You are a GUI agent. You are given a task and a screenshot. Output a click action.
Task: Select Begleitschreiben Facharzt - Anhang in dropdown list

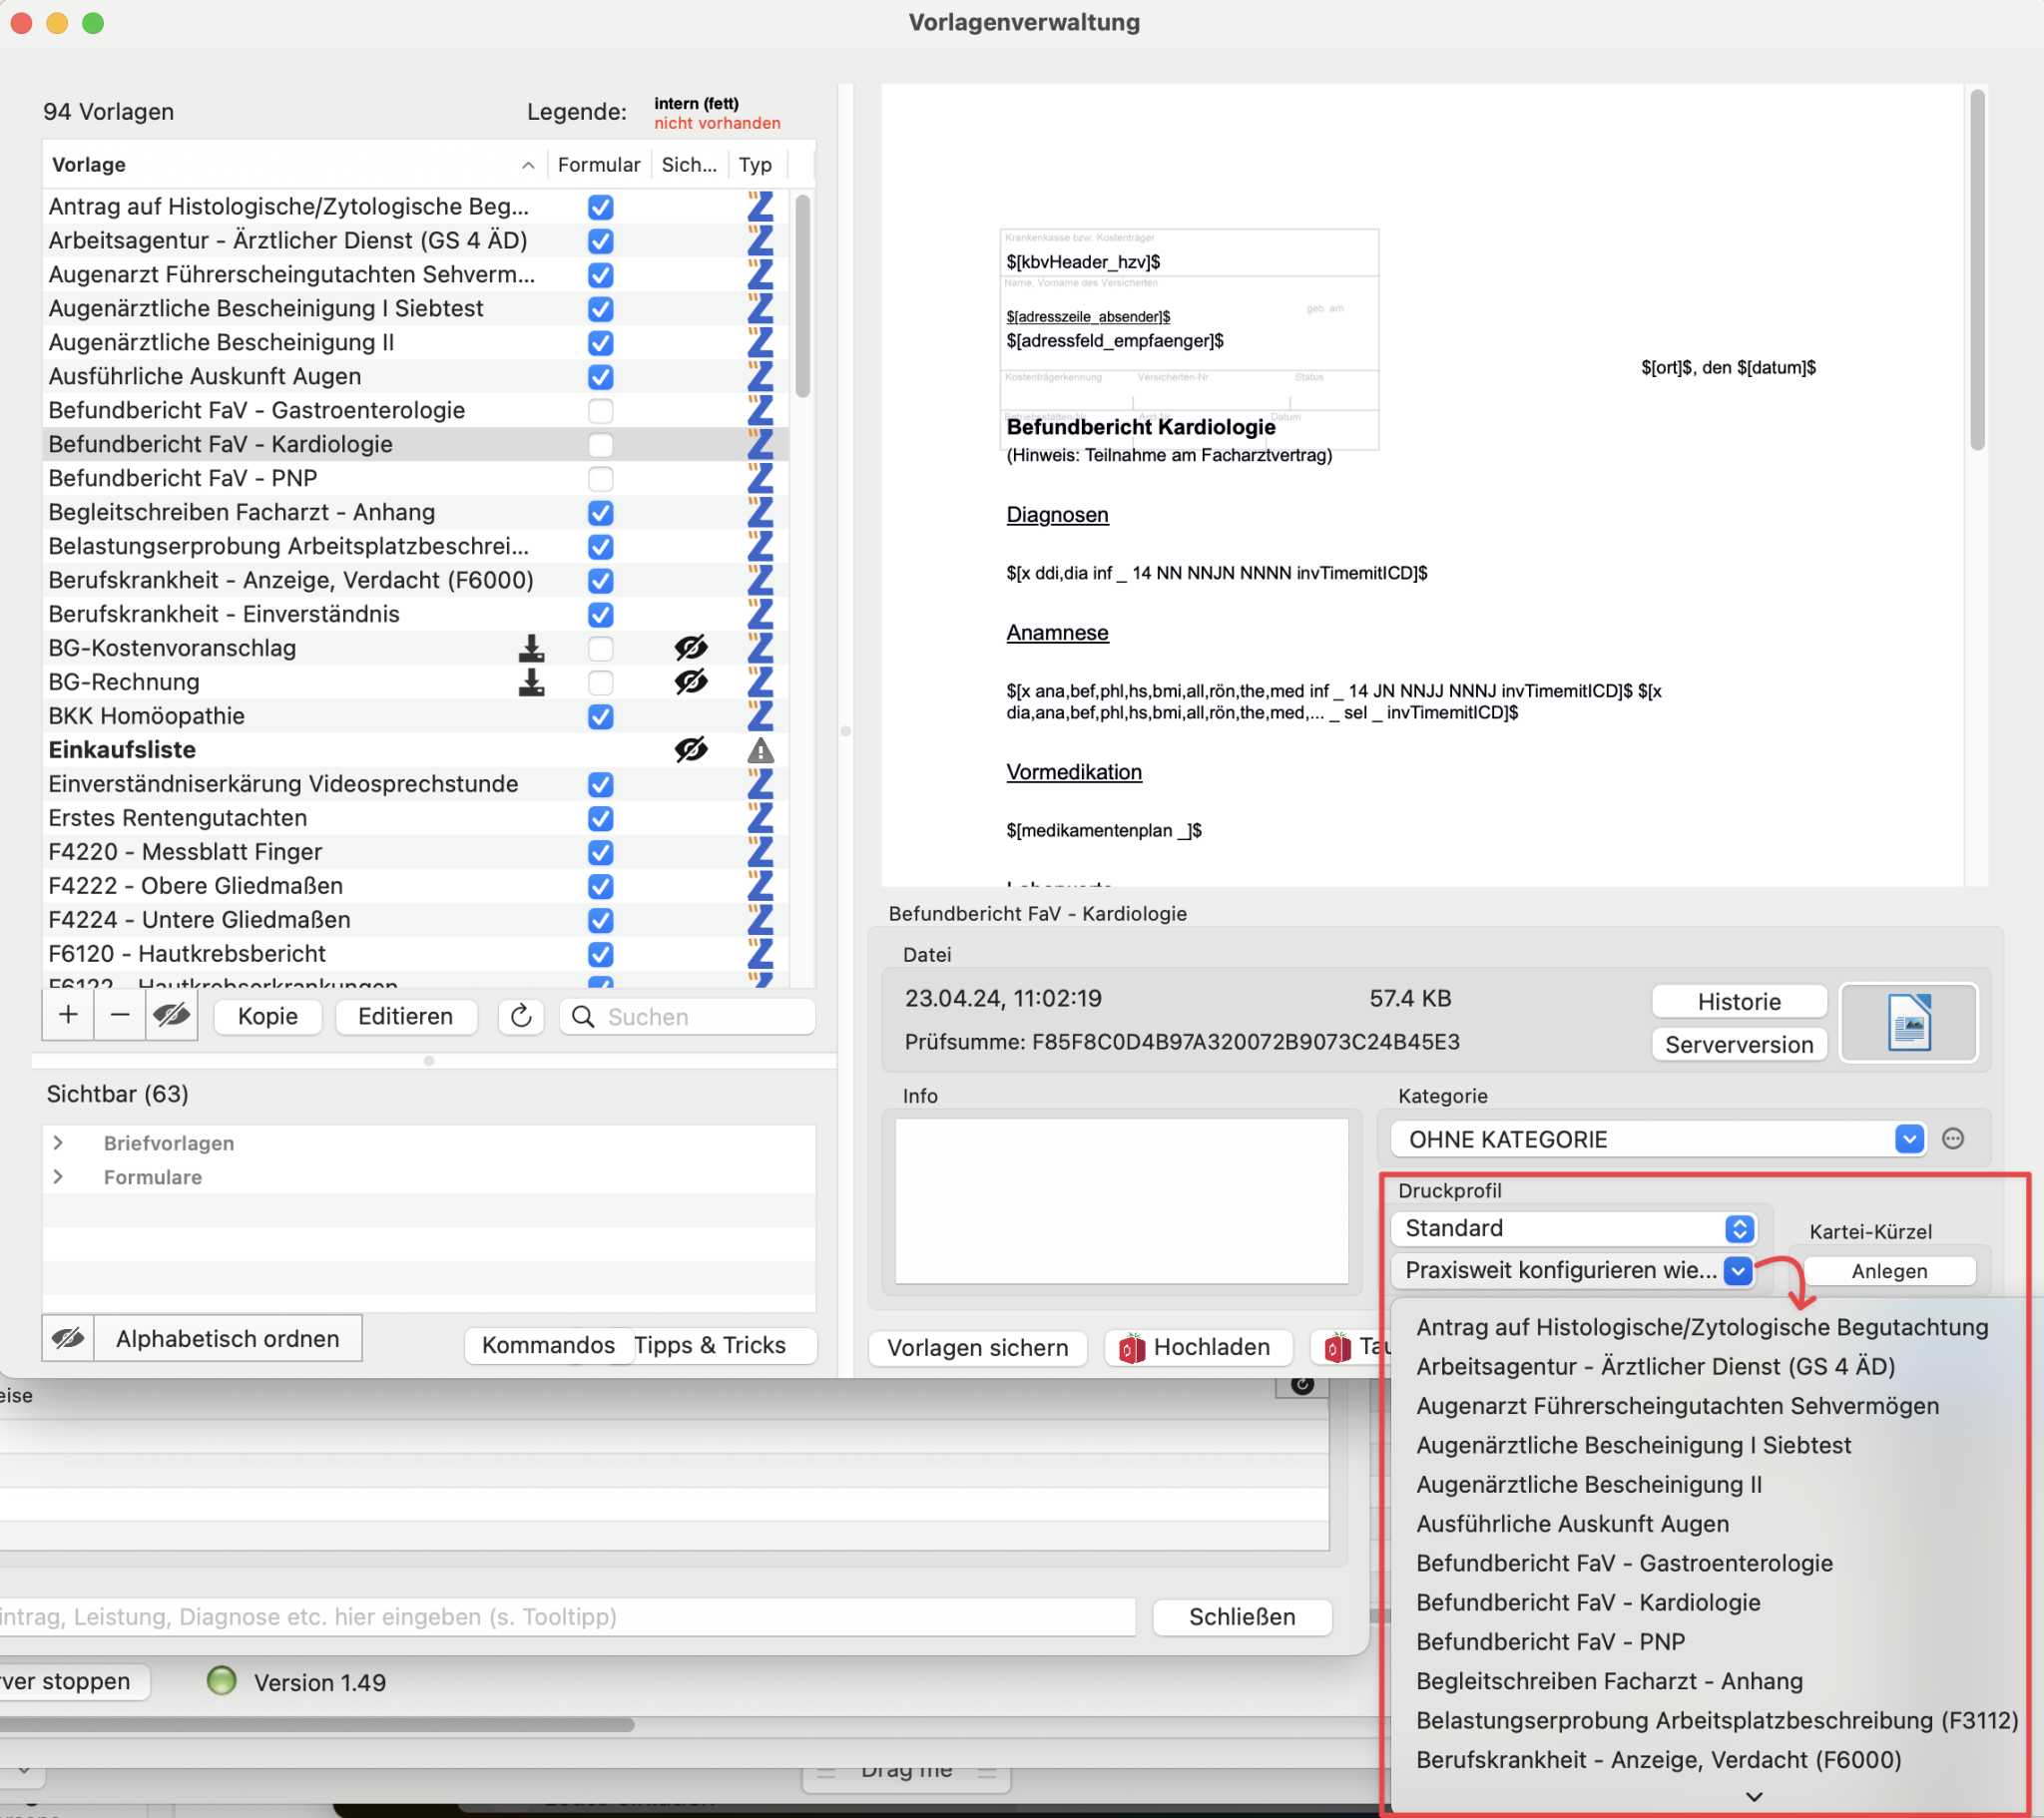(1609, 1681)
